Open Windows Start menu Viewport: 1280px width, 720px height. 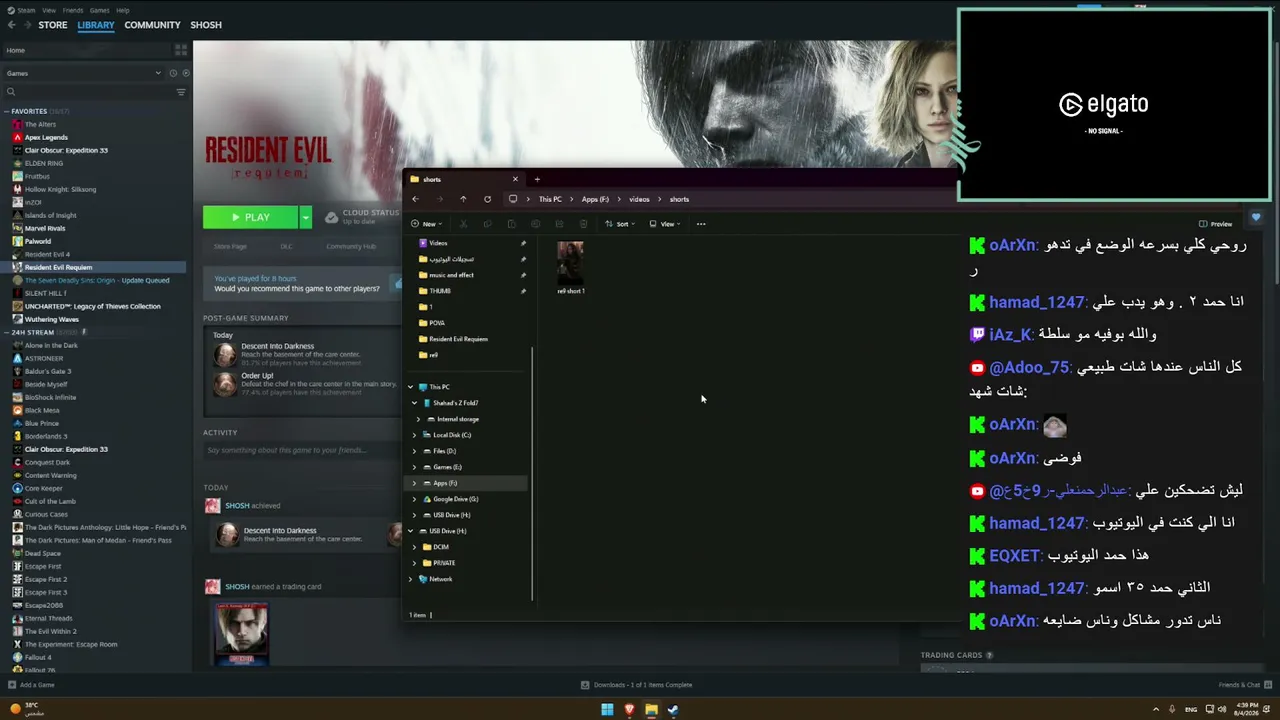(607, 710)
